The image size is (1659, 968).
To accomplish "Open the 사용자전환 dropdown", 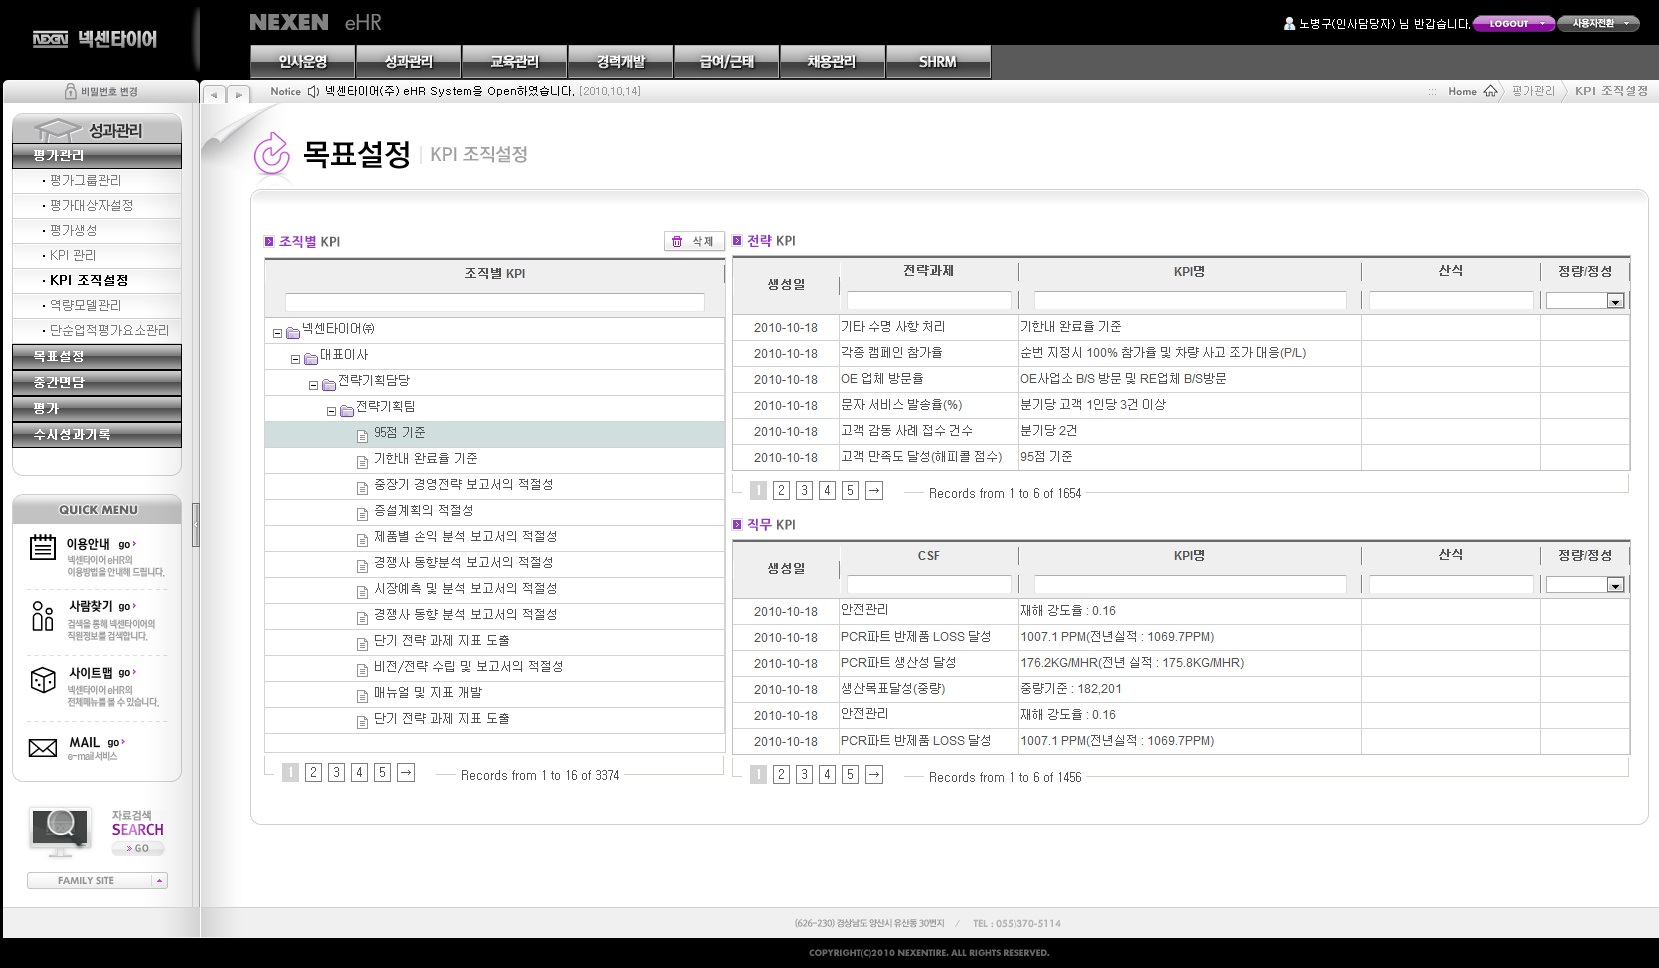I will pyautogui.click(x=1598, y=23).
